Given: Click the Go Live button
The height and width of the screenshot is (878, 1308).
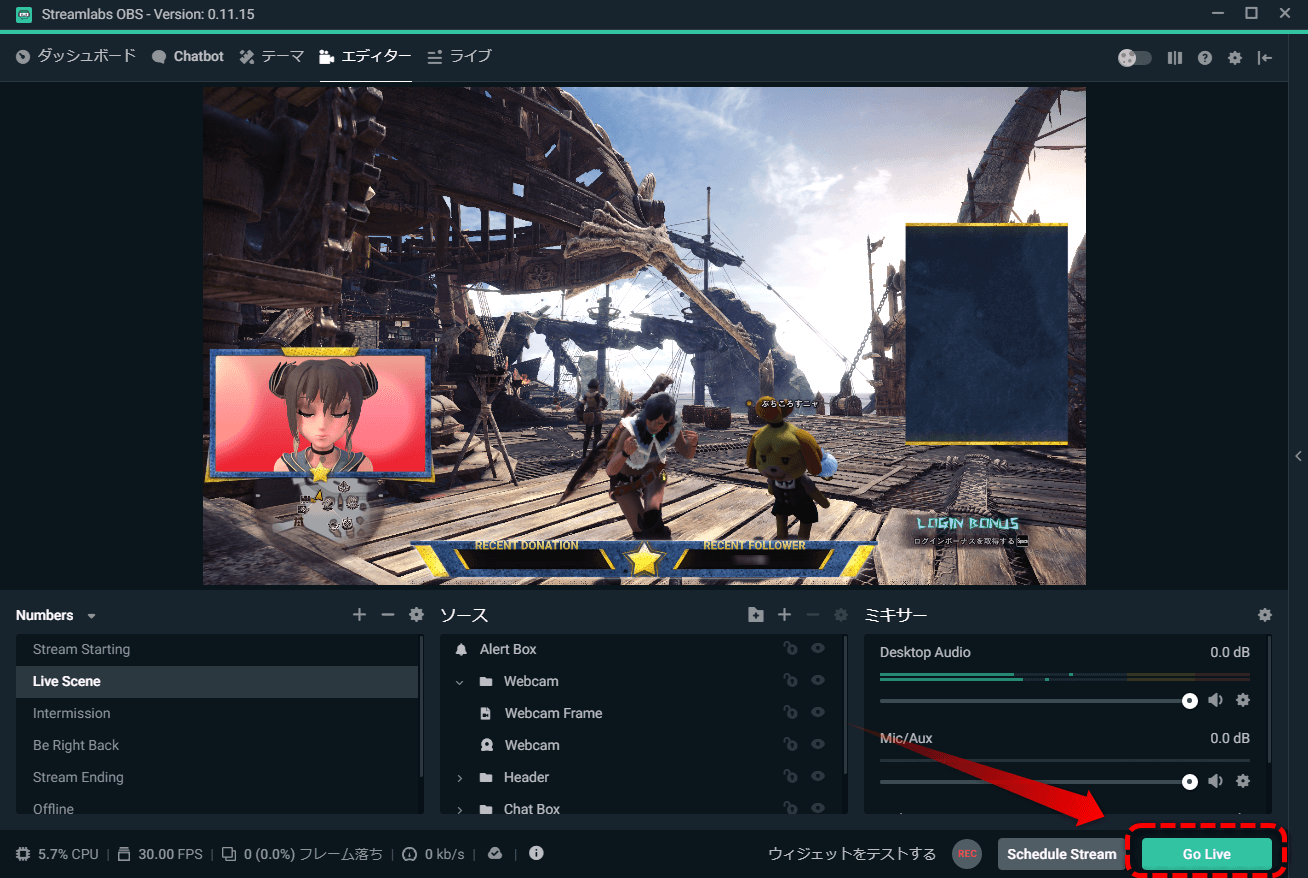Looking at the screenshot, I should pyautogui.click(x=1207, y=854).
